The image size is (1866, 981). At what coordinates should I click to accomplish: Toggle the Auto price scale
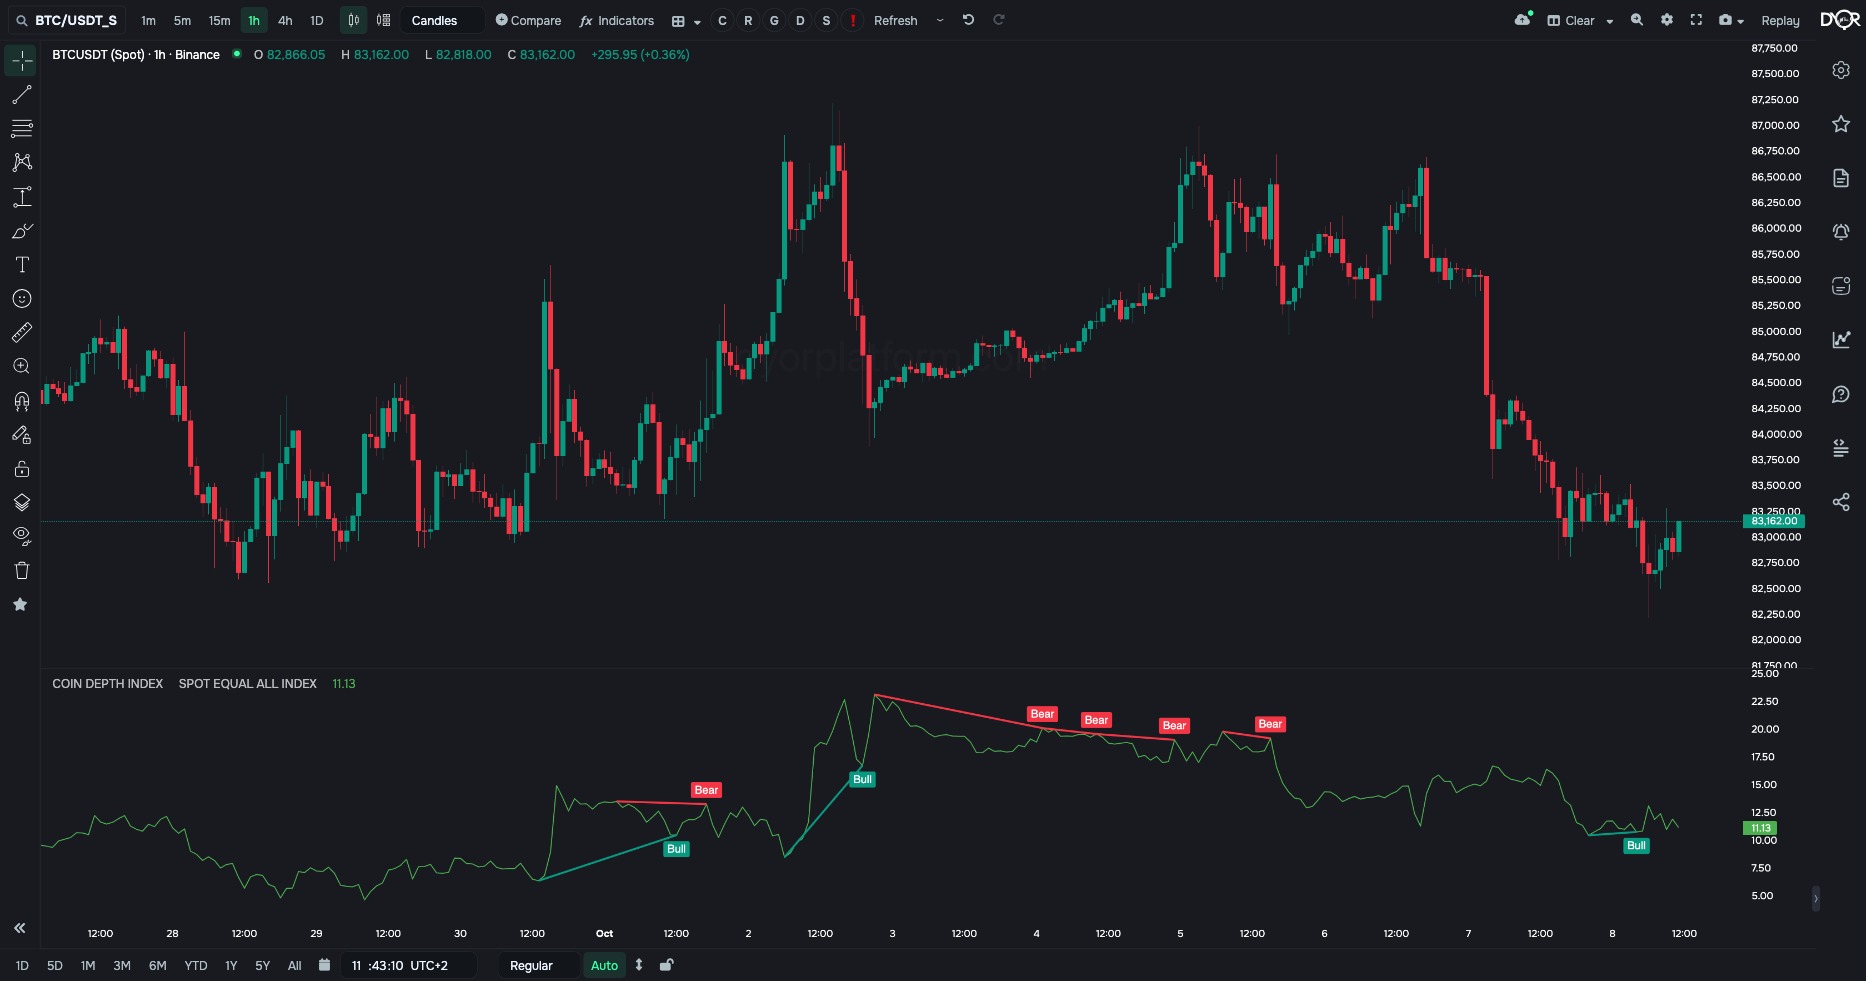(604, 966)
